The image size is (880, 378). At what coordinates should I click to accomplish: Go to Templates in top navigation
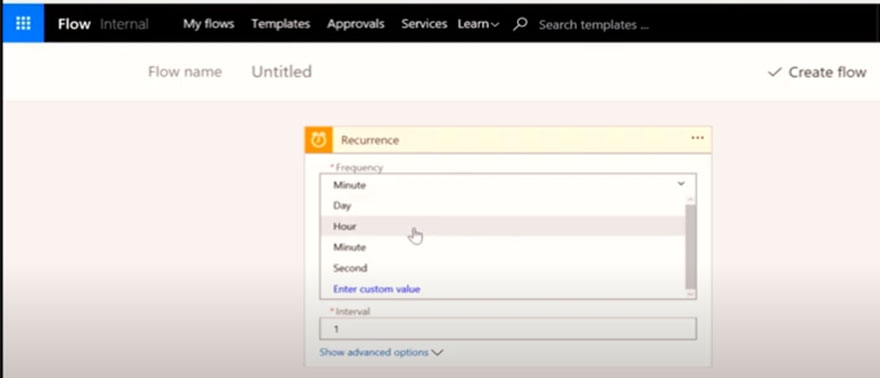point(281,24)
